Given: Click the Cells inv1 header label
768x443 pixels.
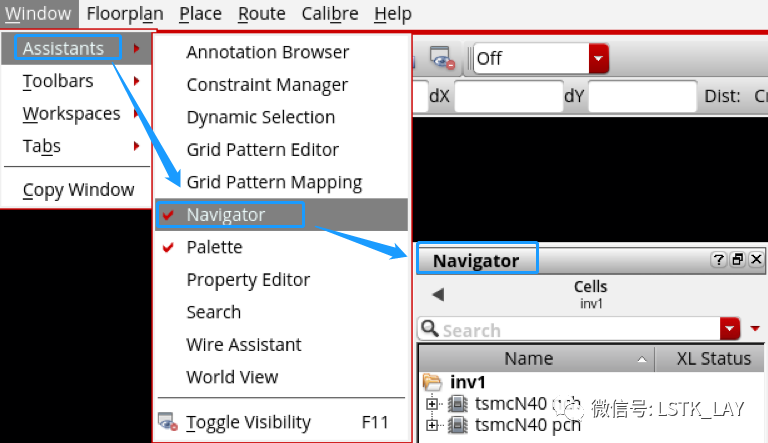Looking at the screenshot, I should [591, 294].
